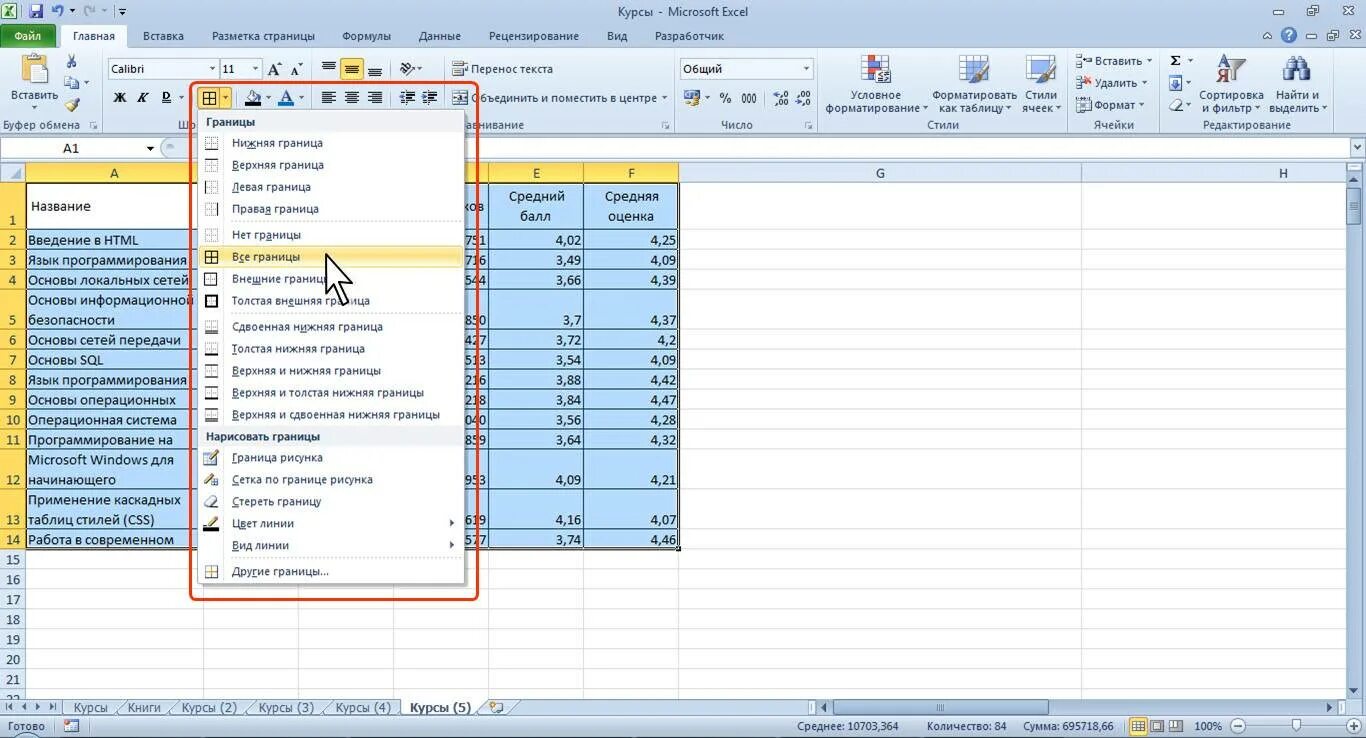1366x738 pixels.
Task: Open Excel Help question mark
Action: (1291, 36)
